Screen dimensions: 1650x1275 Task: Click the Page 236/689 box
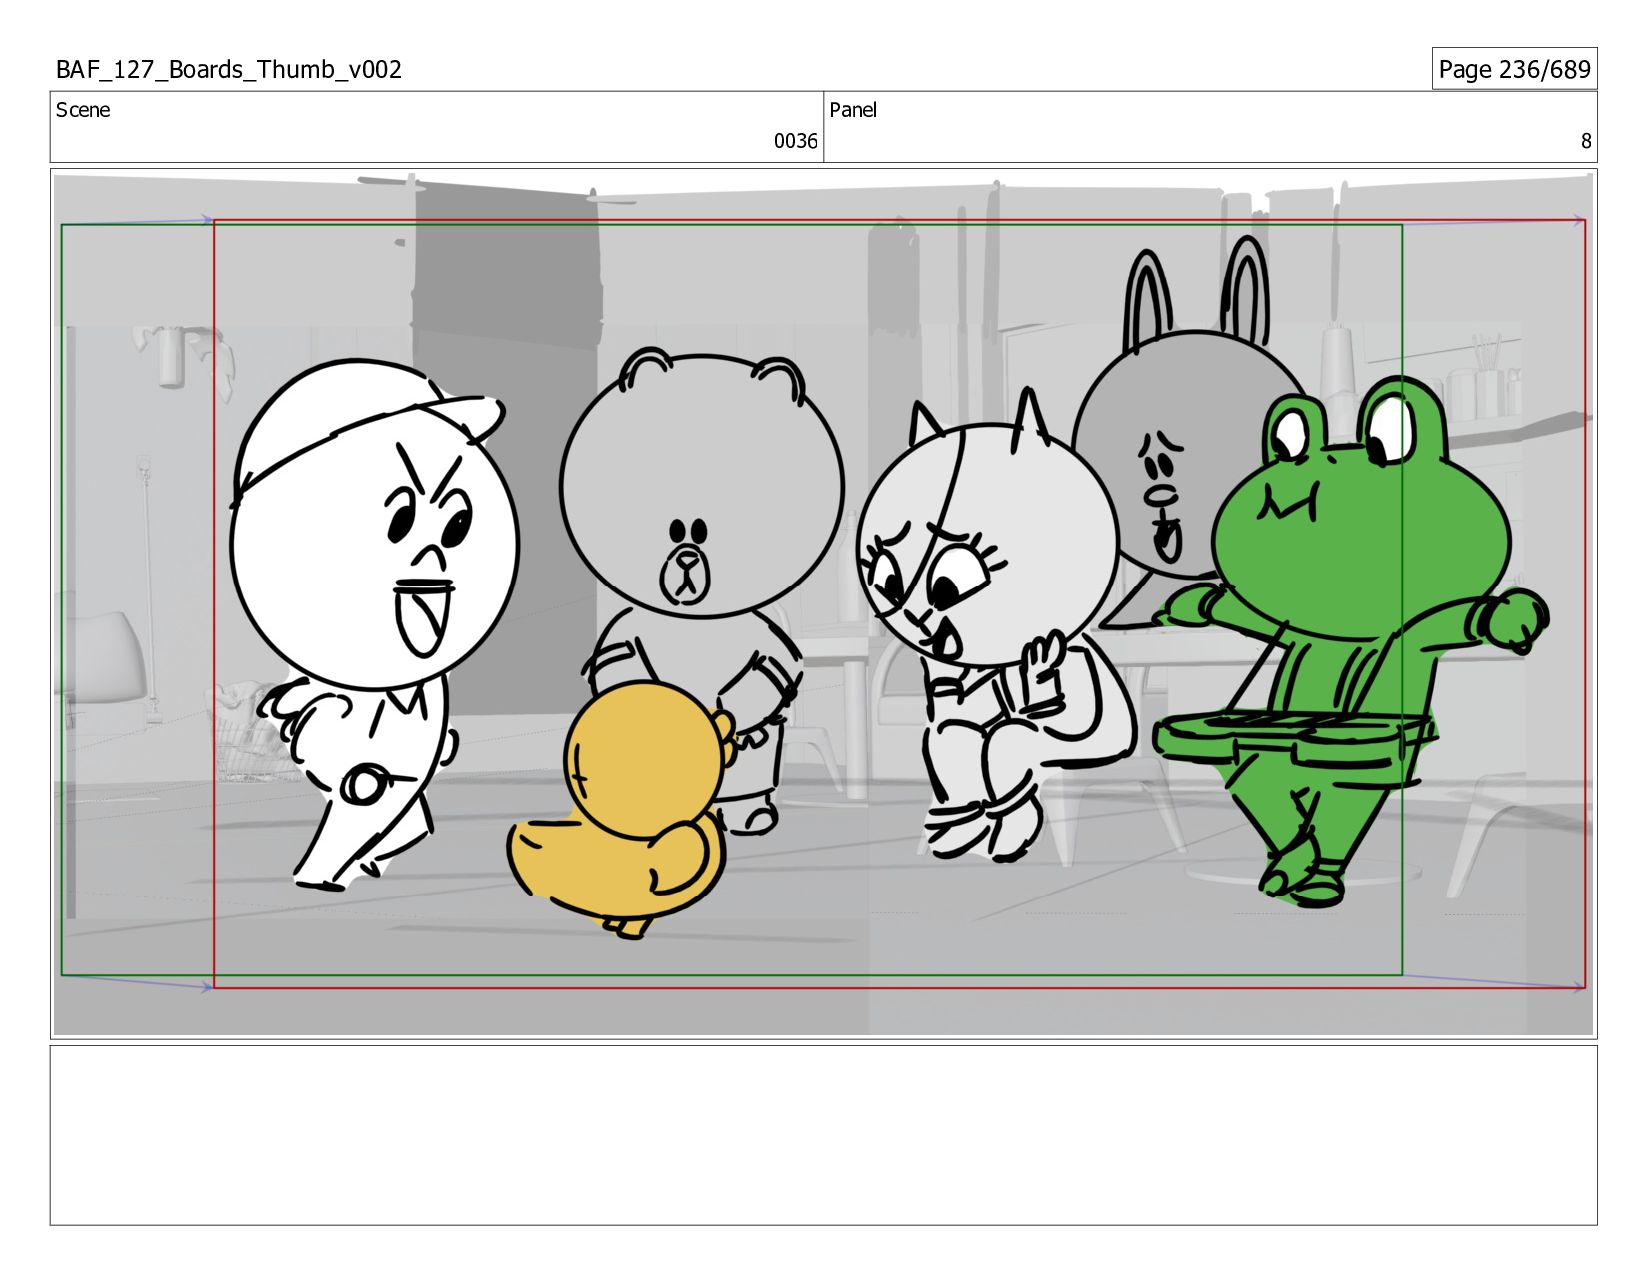(x=1514, y=69)
